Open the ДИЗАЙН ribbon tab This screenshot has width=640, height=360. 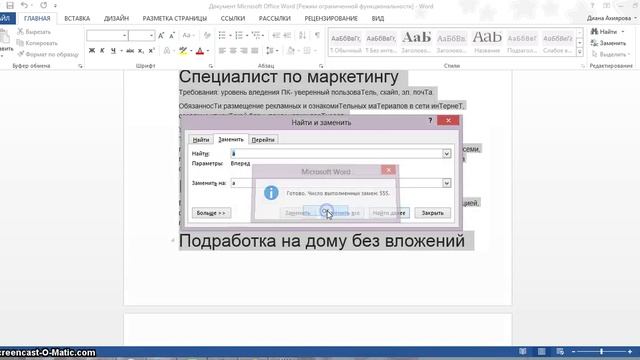point(116,18)
